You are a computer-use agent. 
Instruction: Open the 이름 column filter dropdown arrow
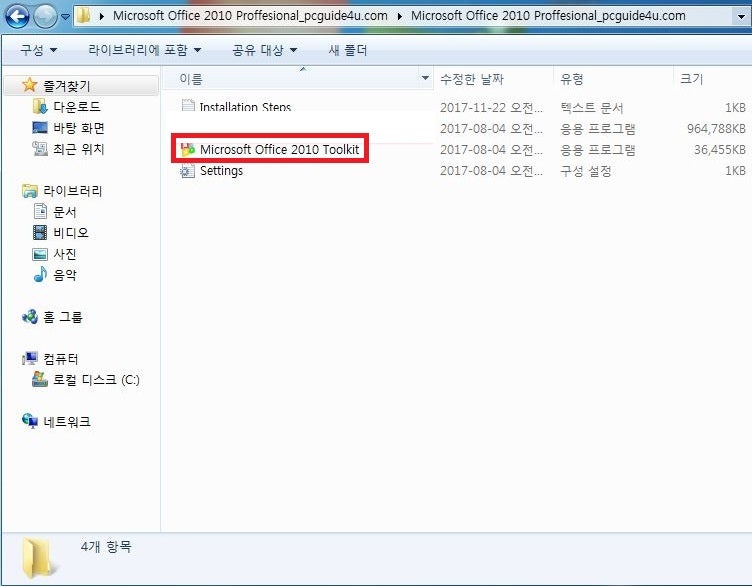point(425,78)
